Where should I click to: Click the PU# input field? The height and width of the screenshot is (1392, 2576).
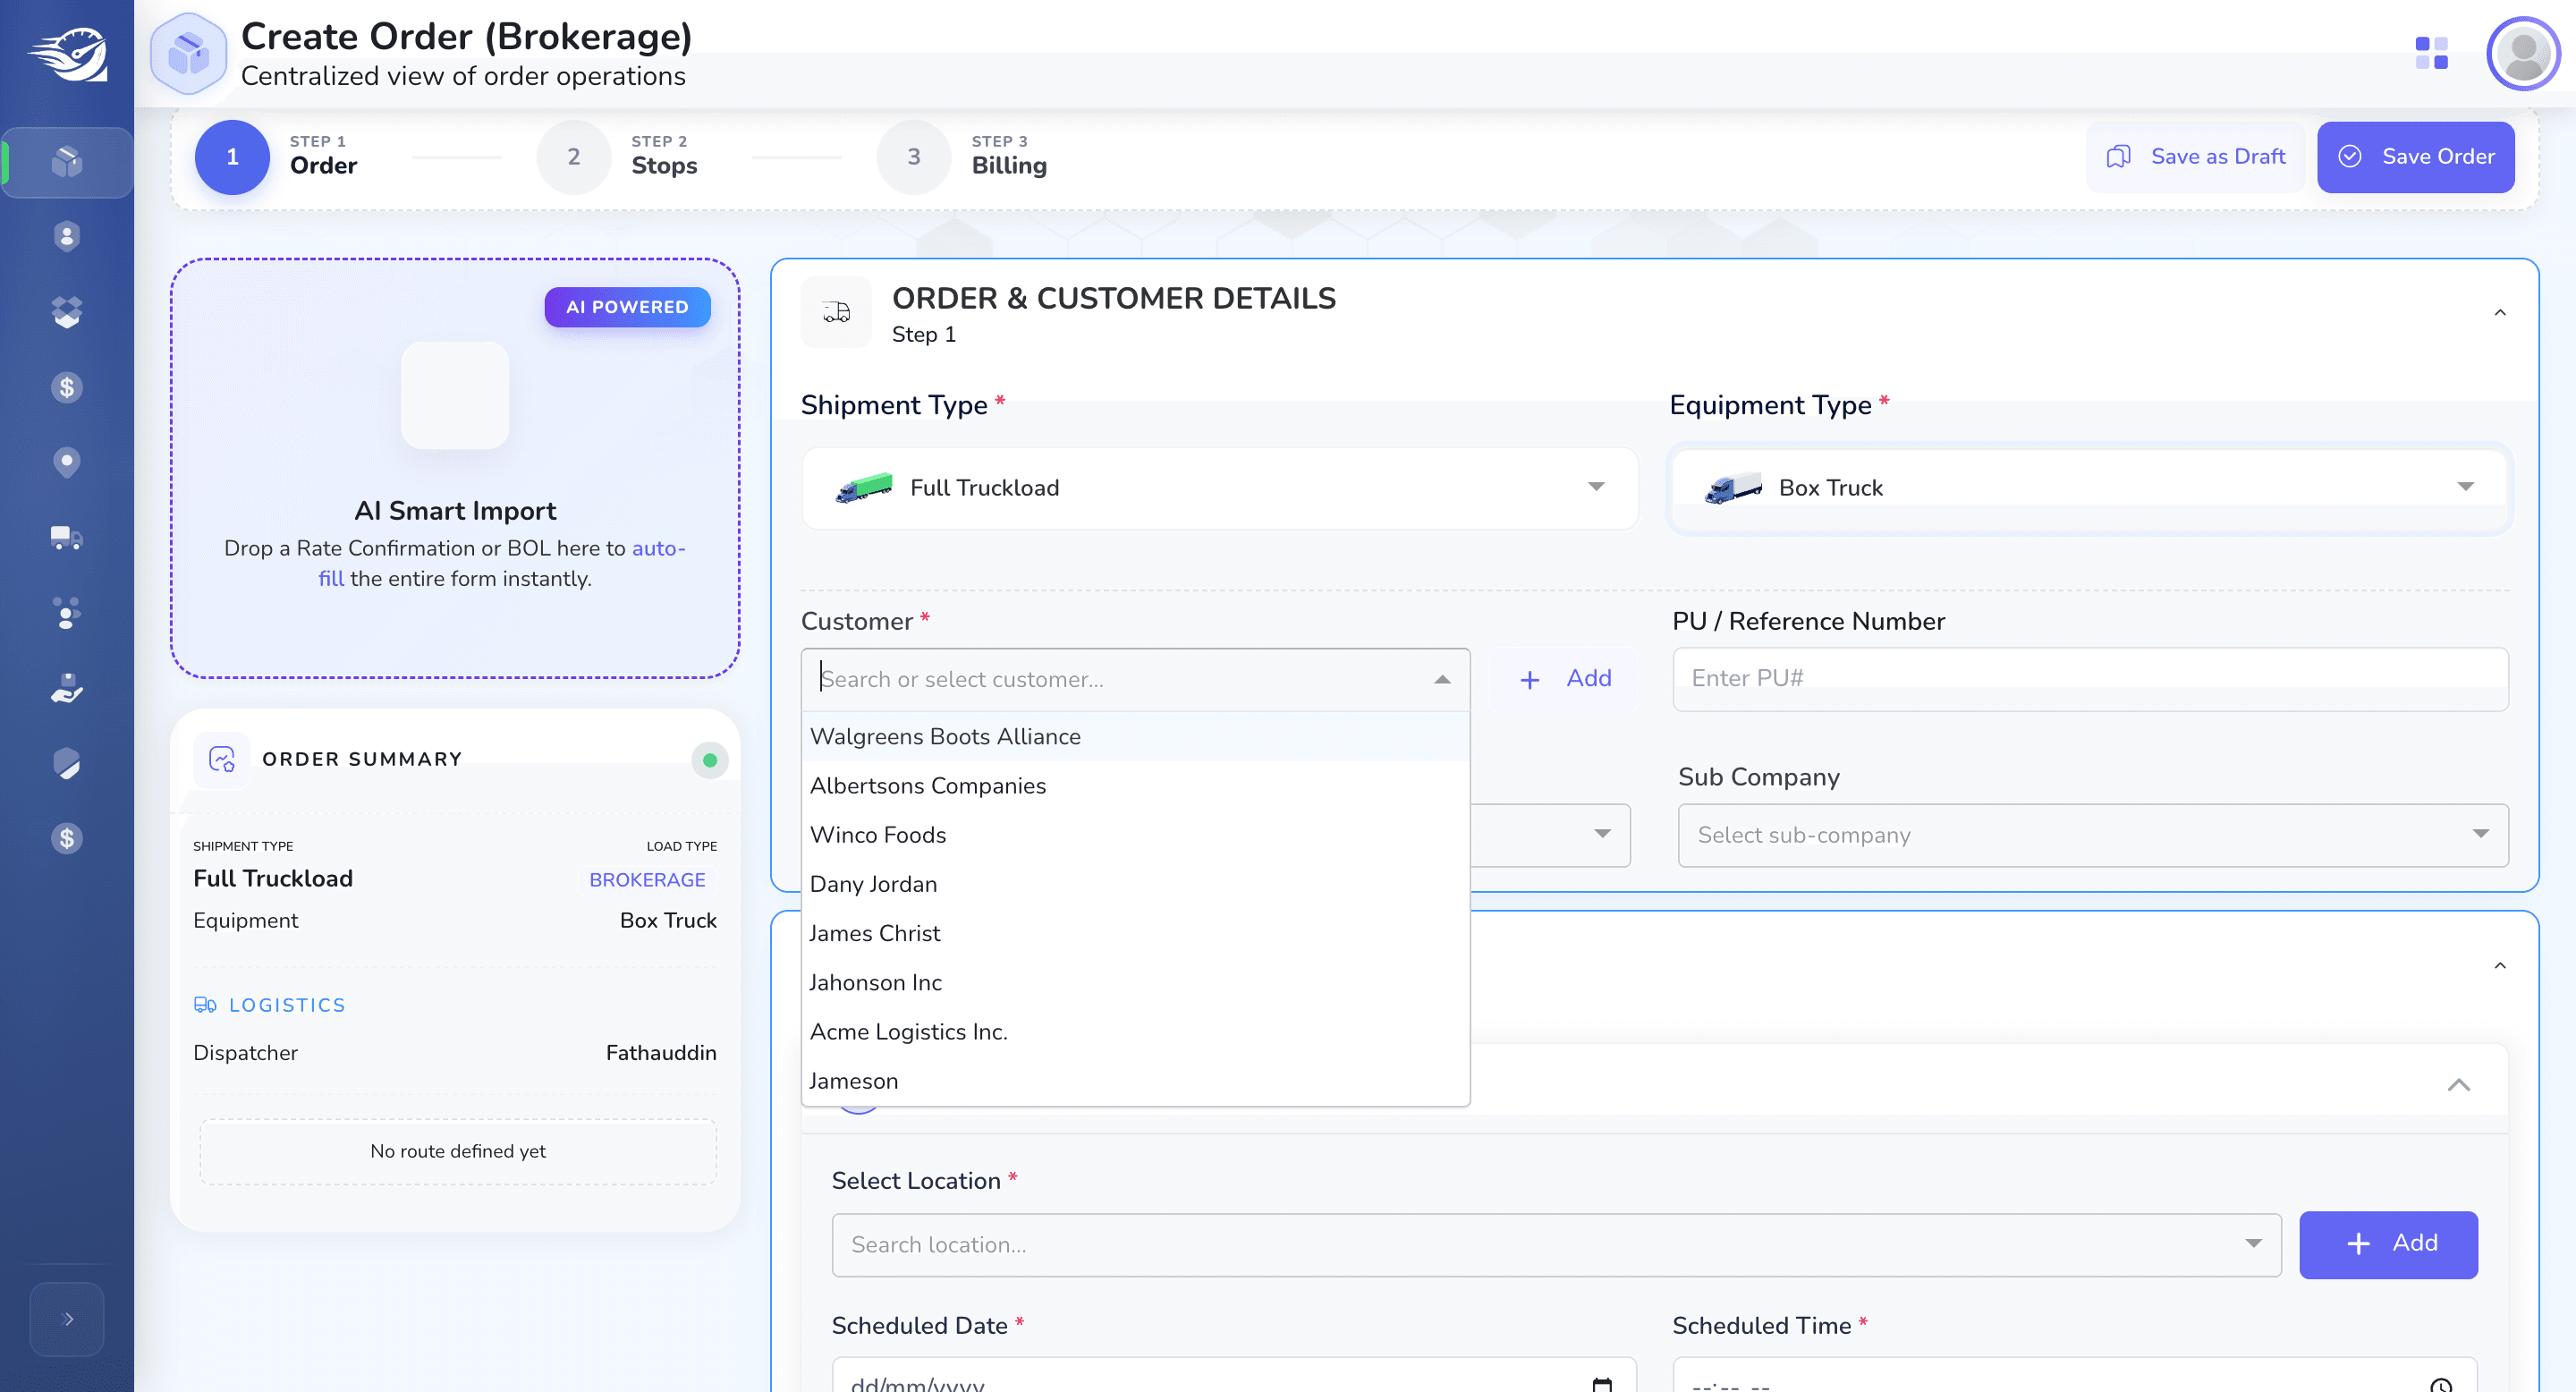2089,679
